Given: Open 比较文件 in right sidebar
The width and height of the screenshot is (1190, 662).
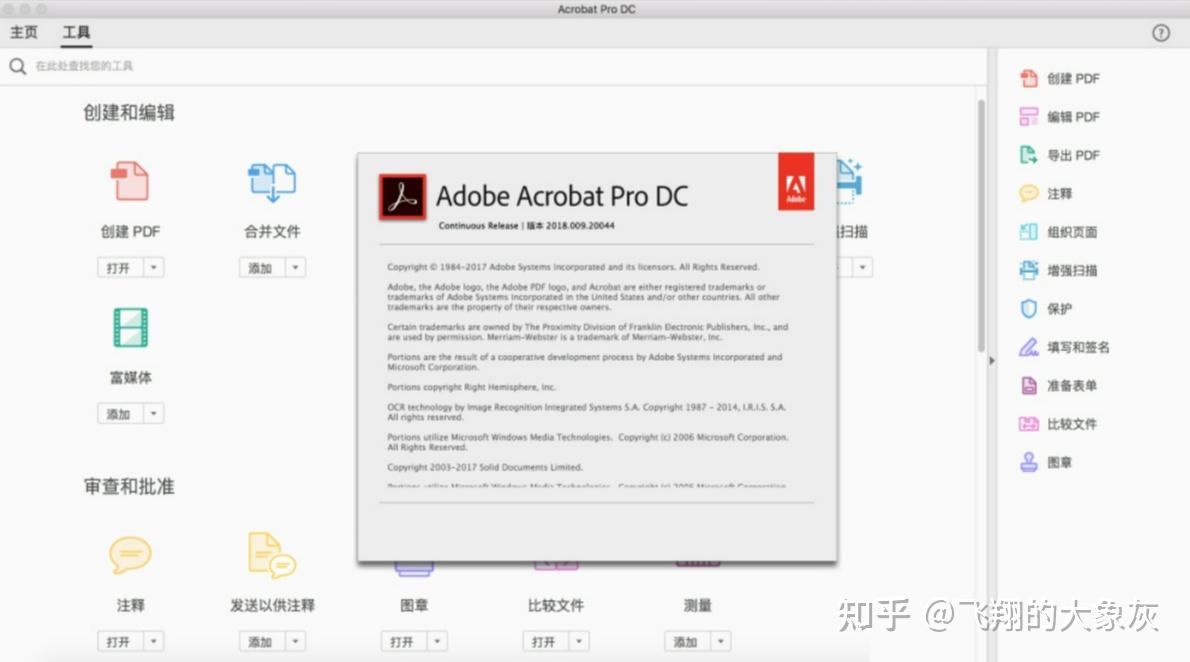Looking at the screenshot, I should (1057, 424).
